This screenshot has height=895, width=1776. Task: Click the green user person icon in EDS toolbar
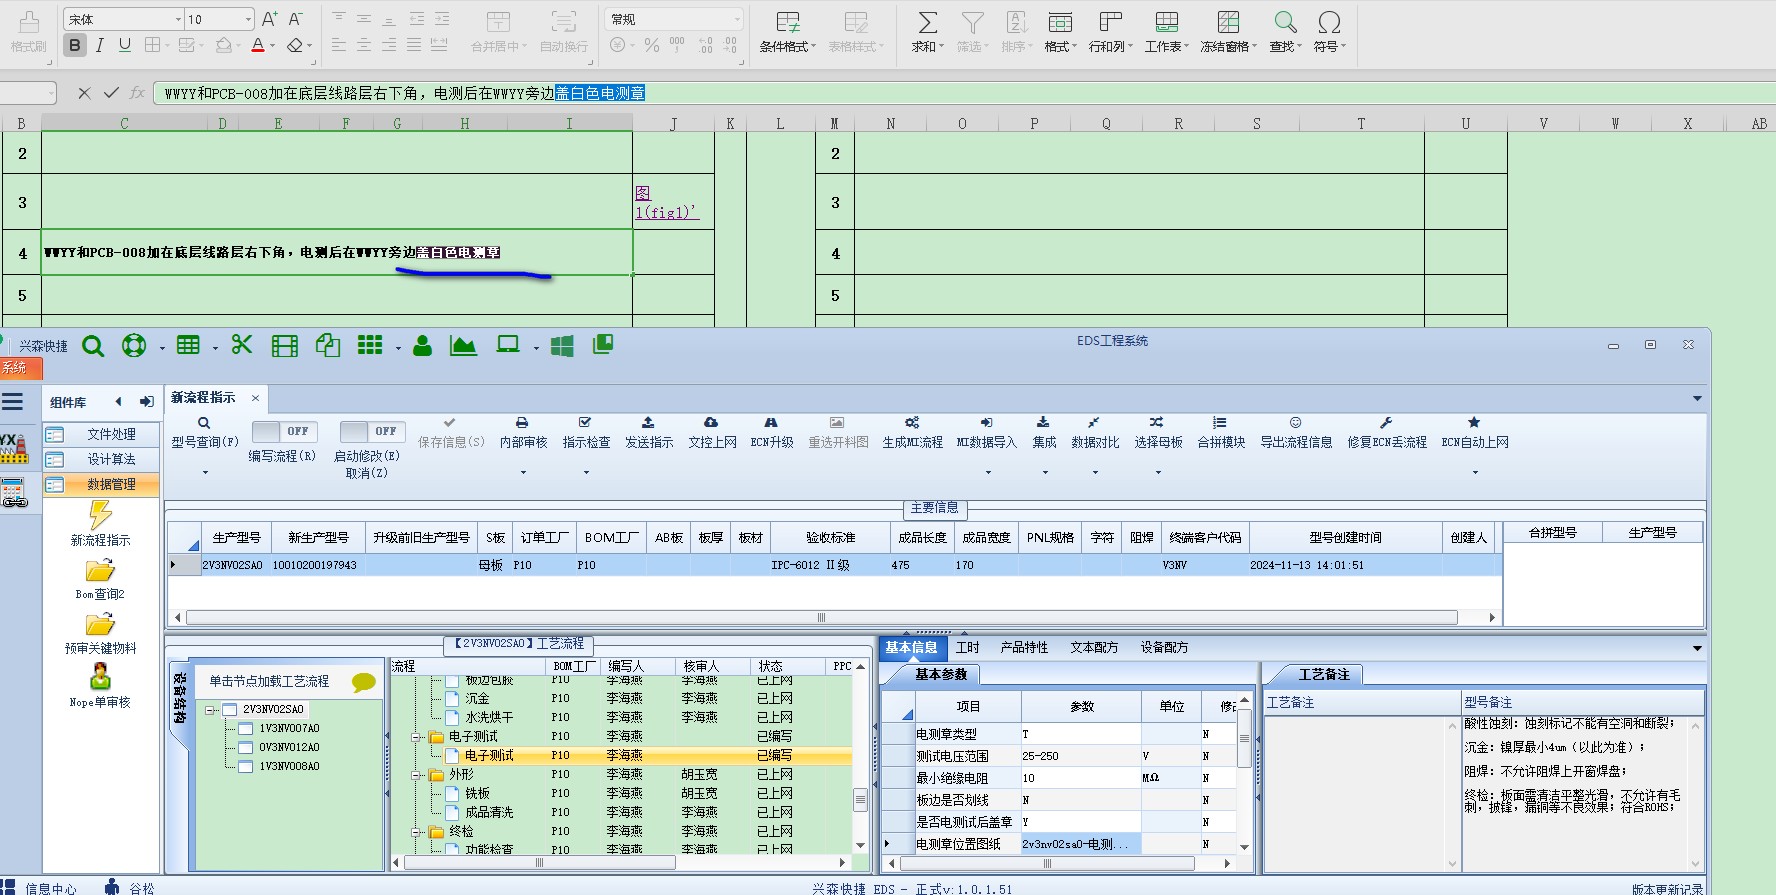(422, 346)
